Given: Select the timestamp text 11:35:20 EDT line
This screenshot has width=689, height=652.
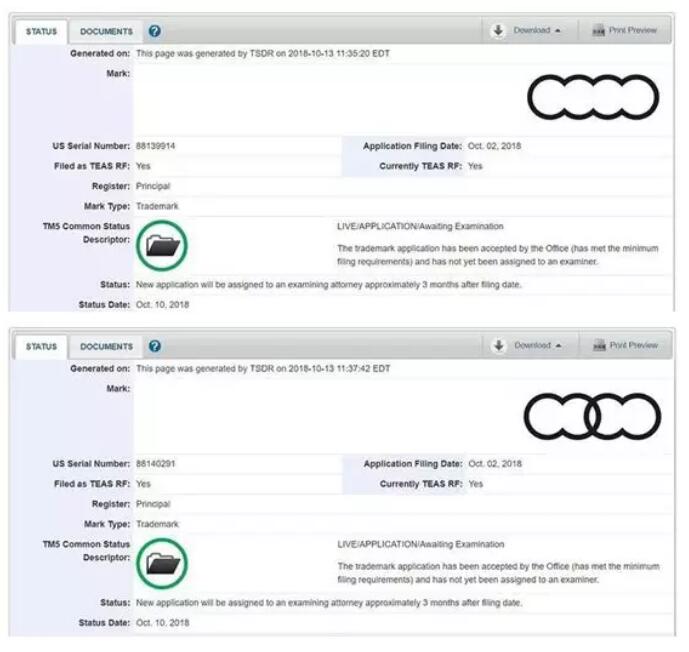Looking at the screenshot, I should (x=263, y=54).
